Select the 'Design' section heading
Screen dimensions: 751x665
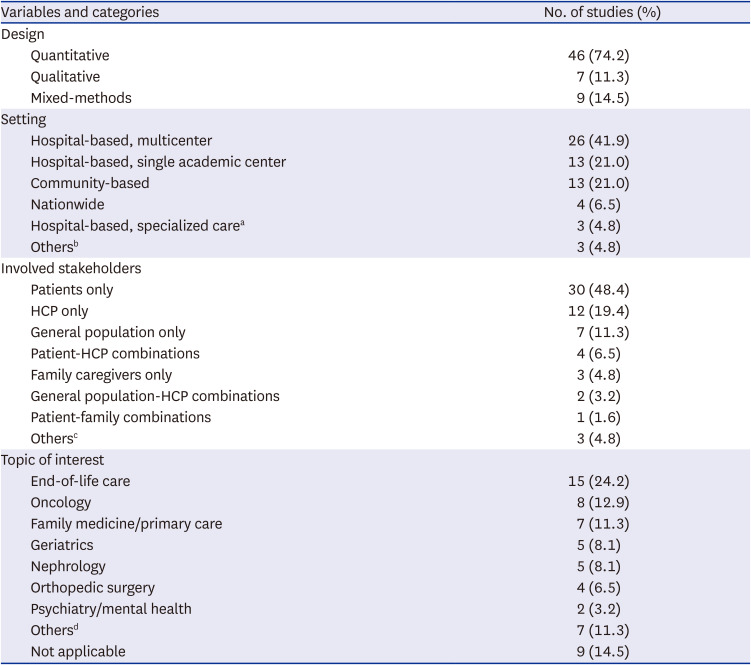pos(23,34)
